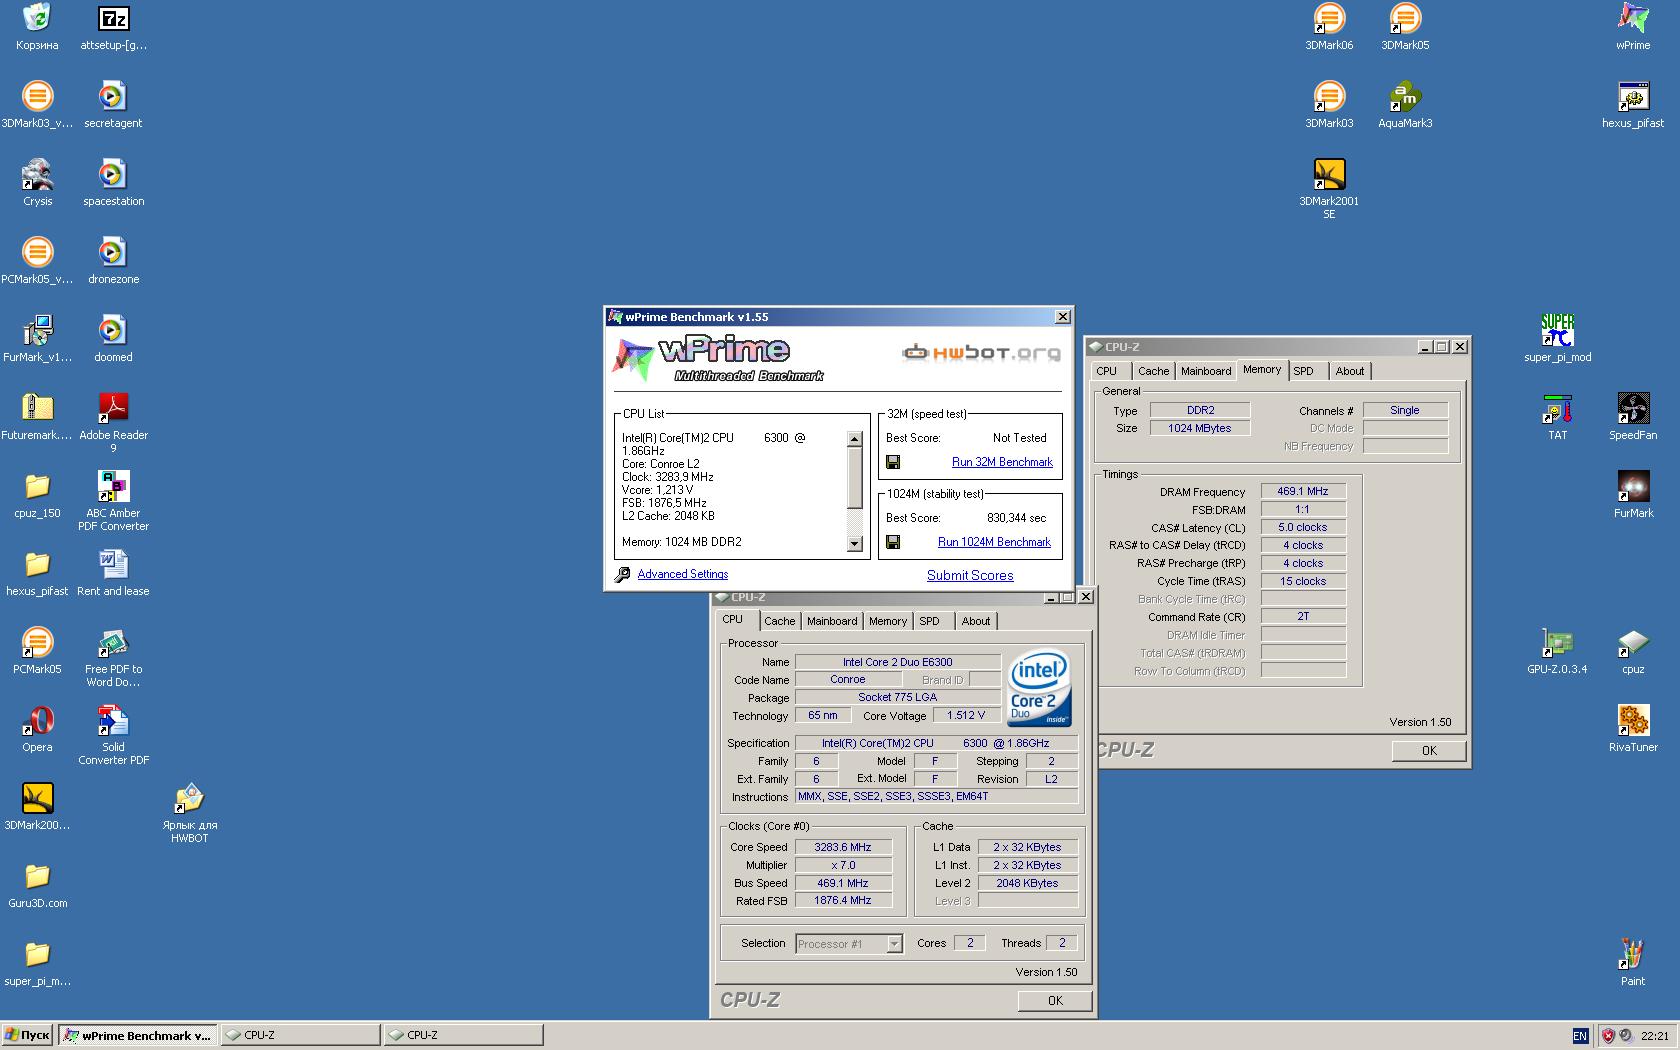The width and height of the screenshot is (1680, 1050).
Task: Click the Run 32M Benchmark link
Action: tap(1002, 462)
